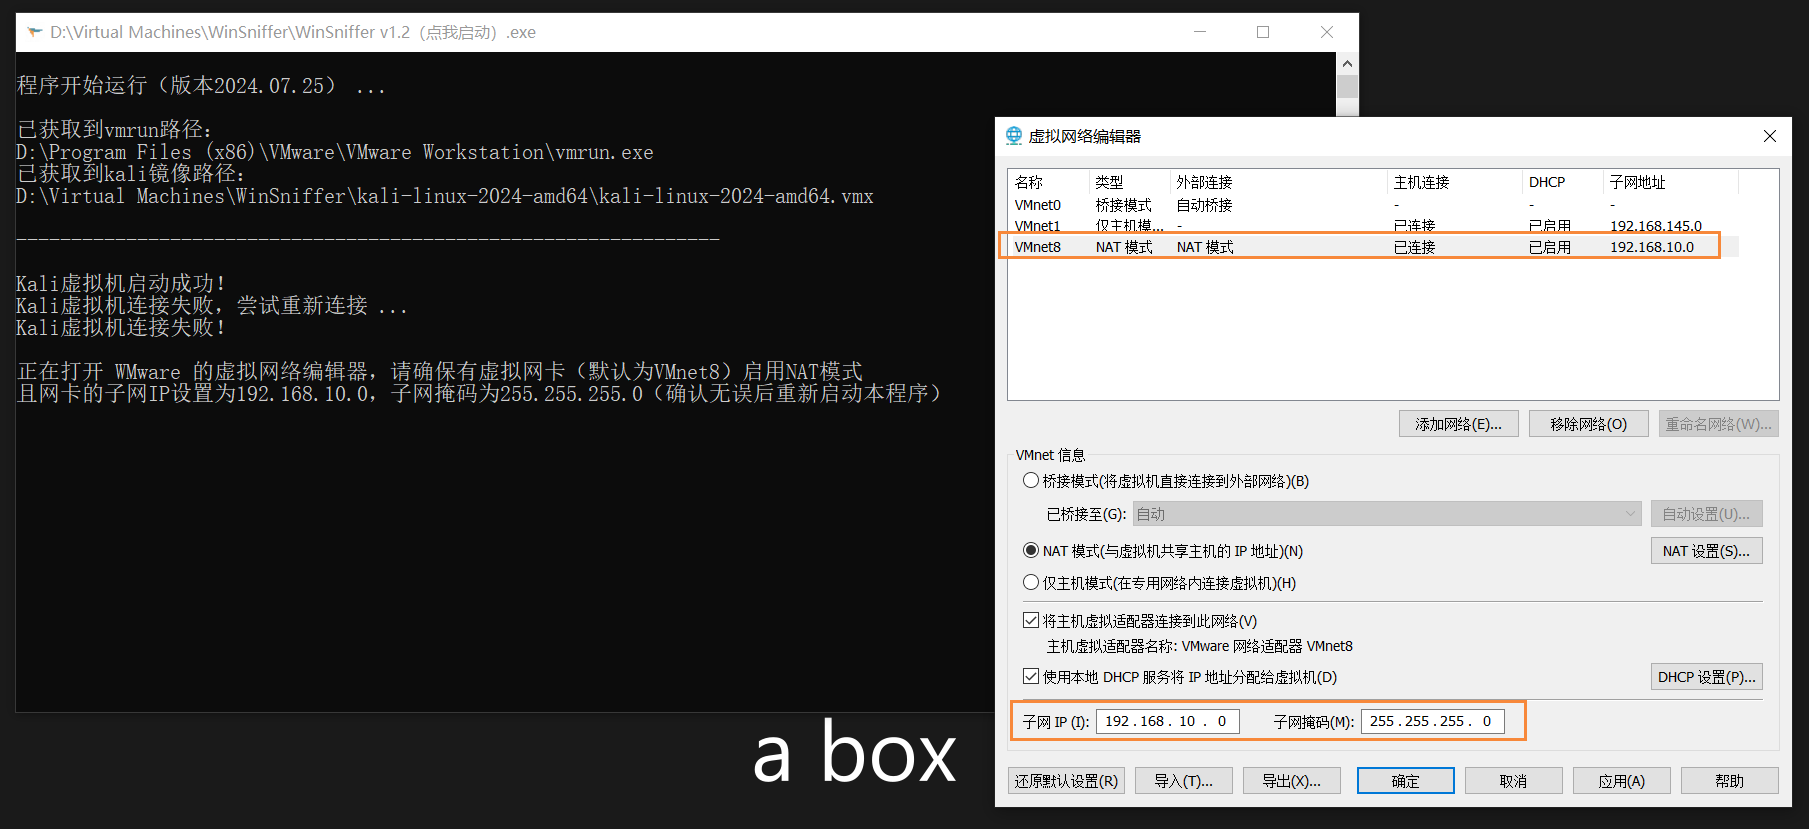Select the Bridged mode radio button

coord(1031,481)
